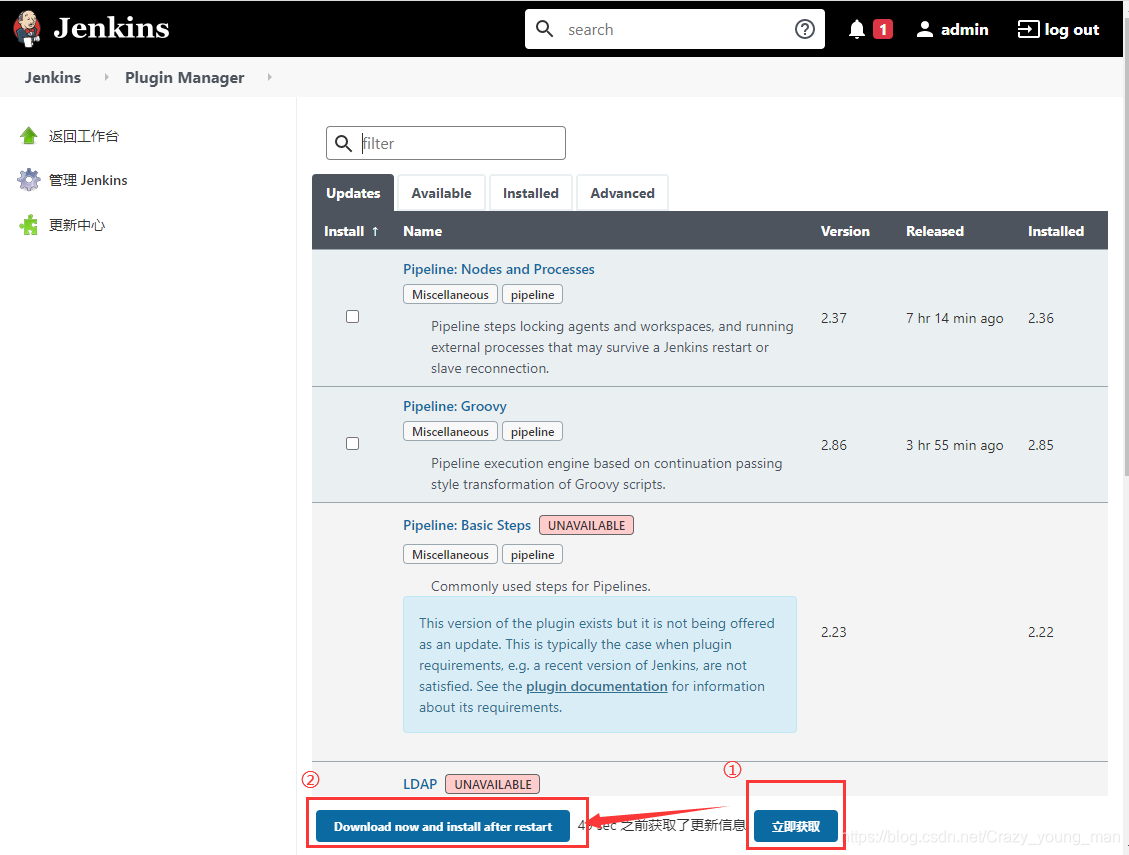Image resolution: width=1129 pixels, height=855 pixels.
Task: Check Pipeline: Nodes and Processes checkbox
Action: tap(352, 317)
